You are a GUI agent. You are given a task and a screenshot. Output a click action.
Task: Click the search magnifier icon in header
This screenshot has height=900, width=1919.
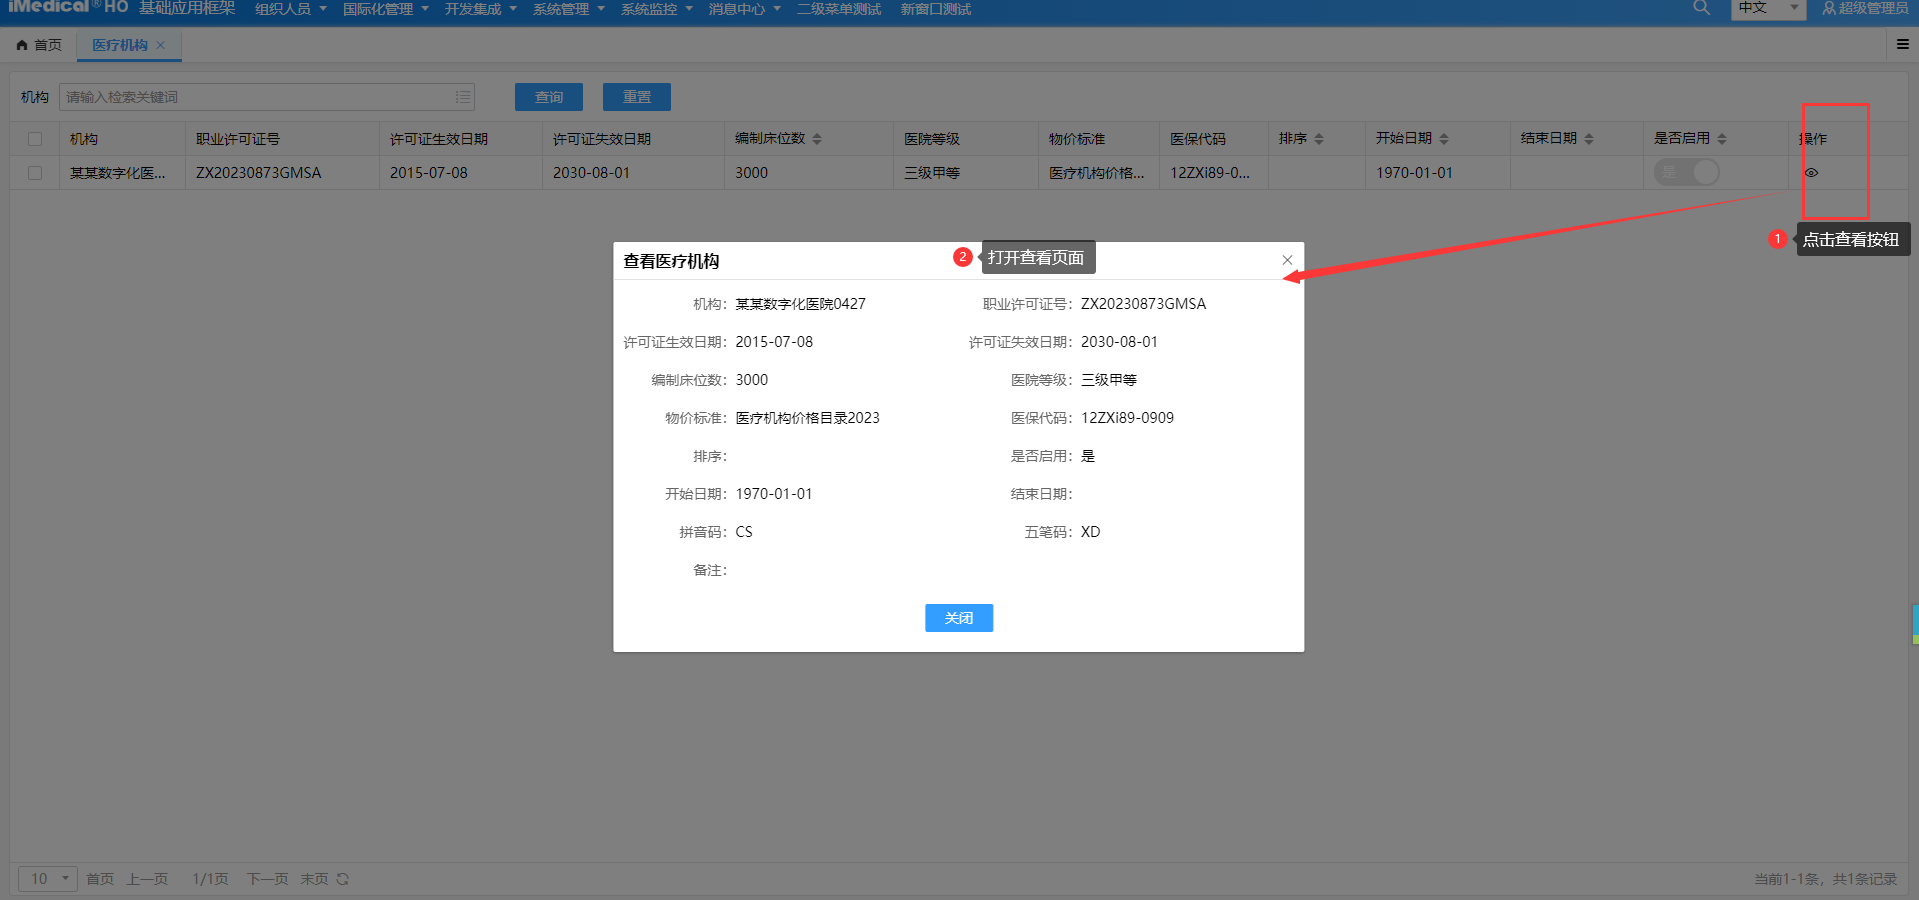(x=1701, y=8)
